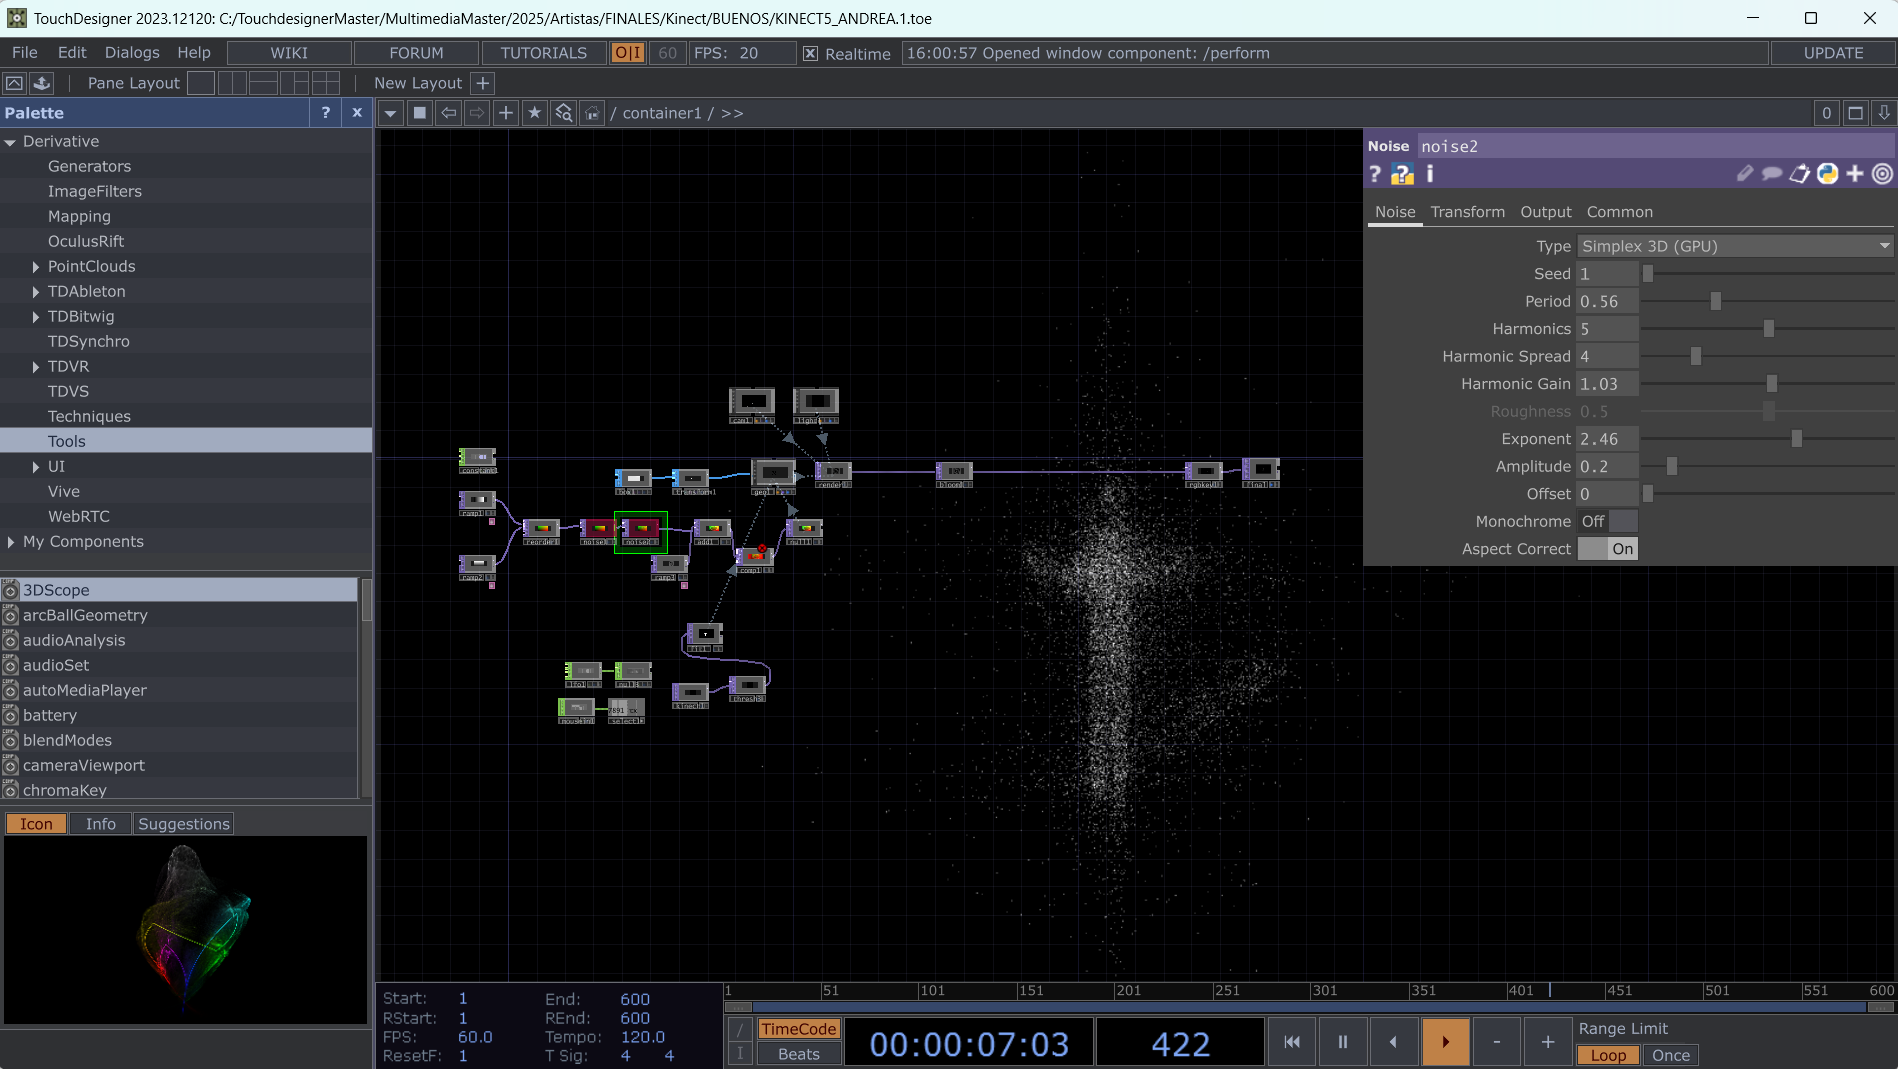Click the home network icon in path bar

pyautogui.click(x=592, y=113)
